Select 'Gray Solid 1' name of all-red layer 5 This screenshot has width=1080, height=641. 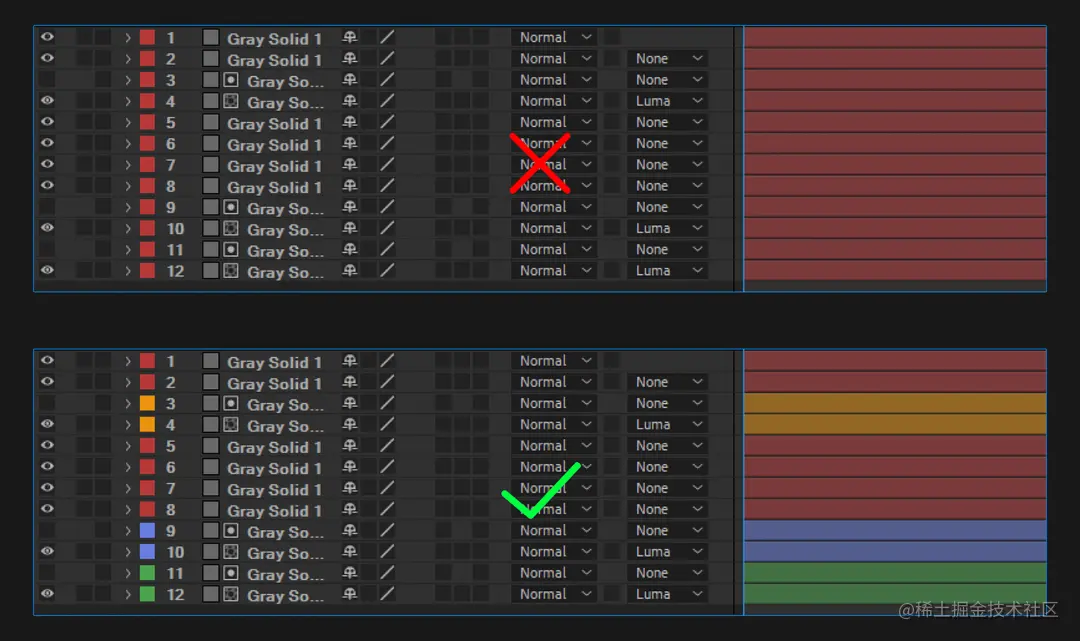[x=274, y=123]
